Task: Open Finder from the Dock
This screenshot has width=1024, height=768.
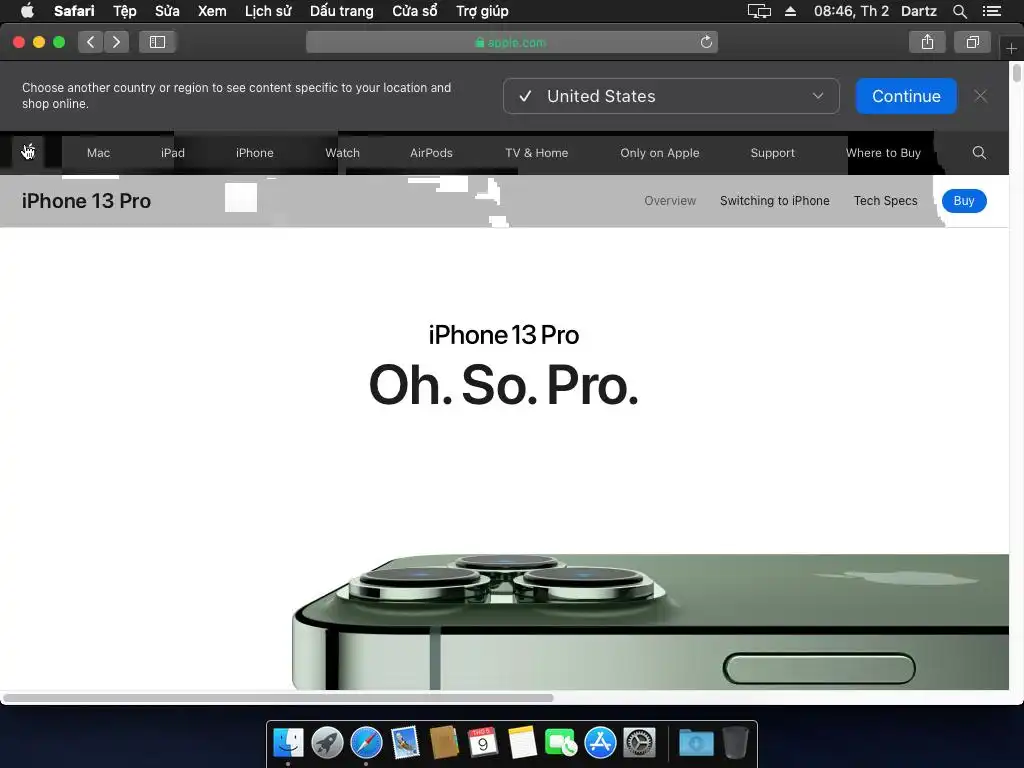Action: (x=288, y=743)
